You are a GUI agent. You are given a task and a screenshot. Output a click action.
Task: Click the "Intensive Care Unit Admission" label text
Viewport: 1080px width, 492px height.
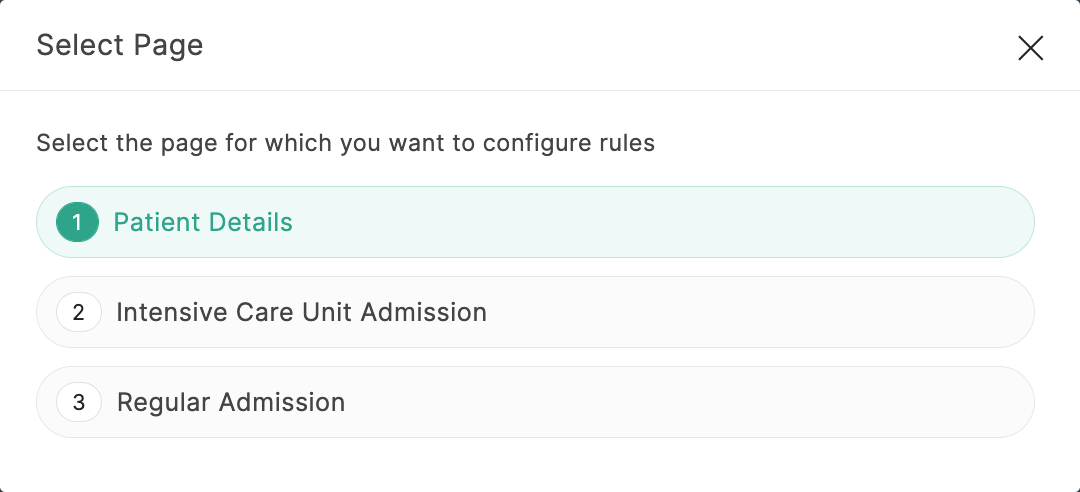tap(301, 312)
